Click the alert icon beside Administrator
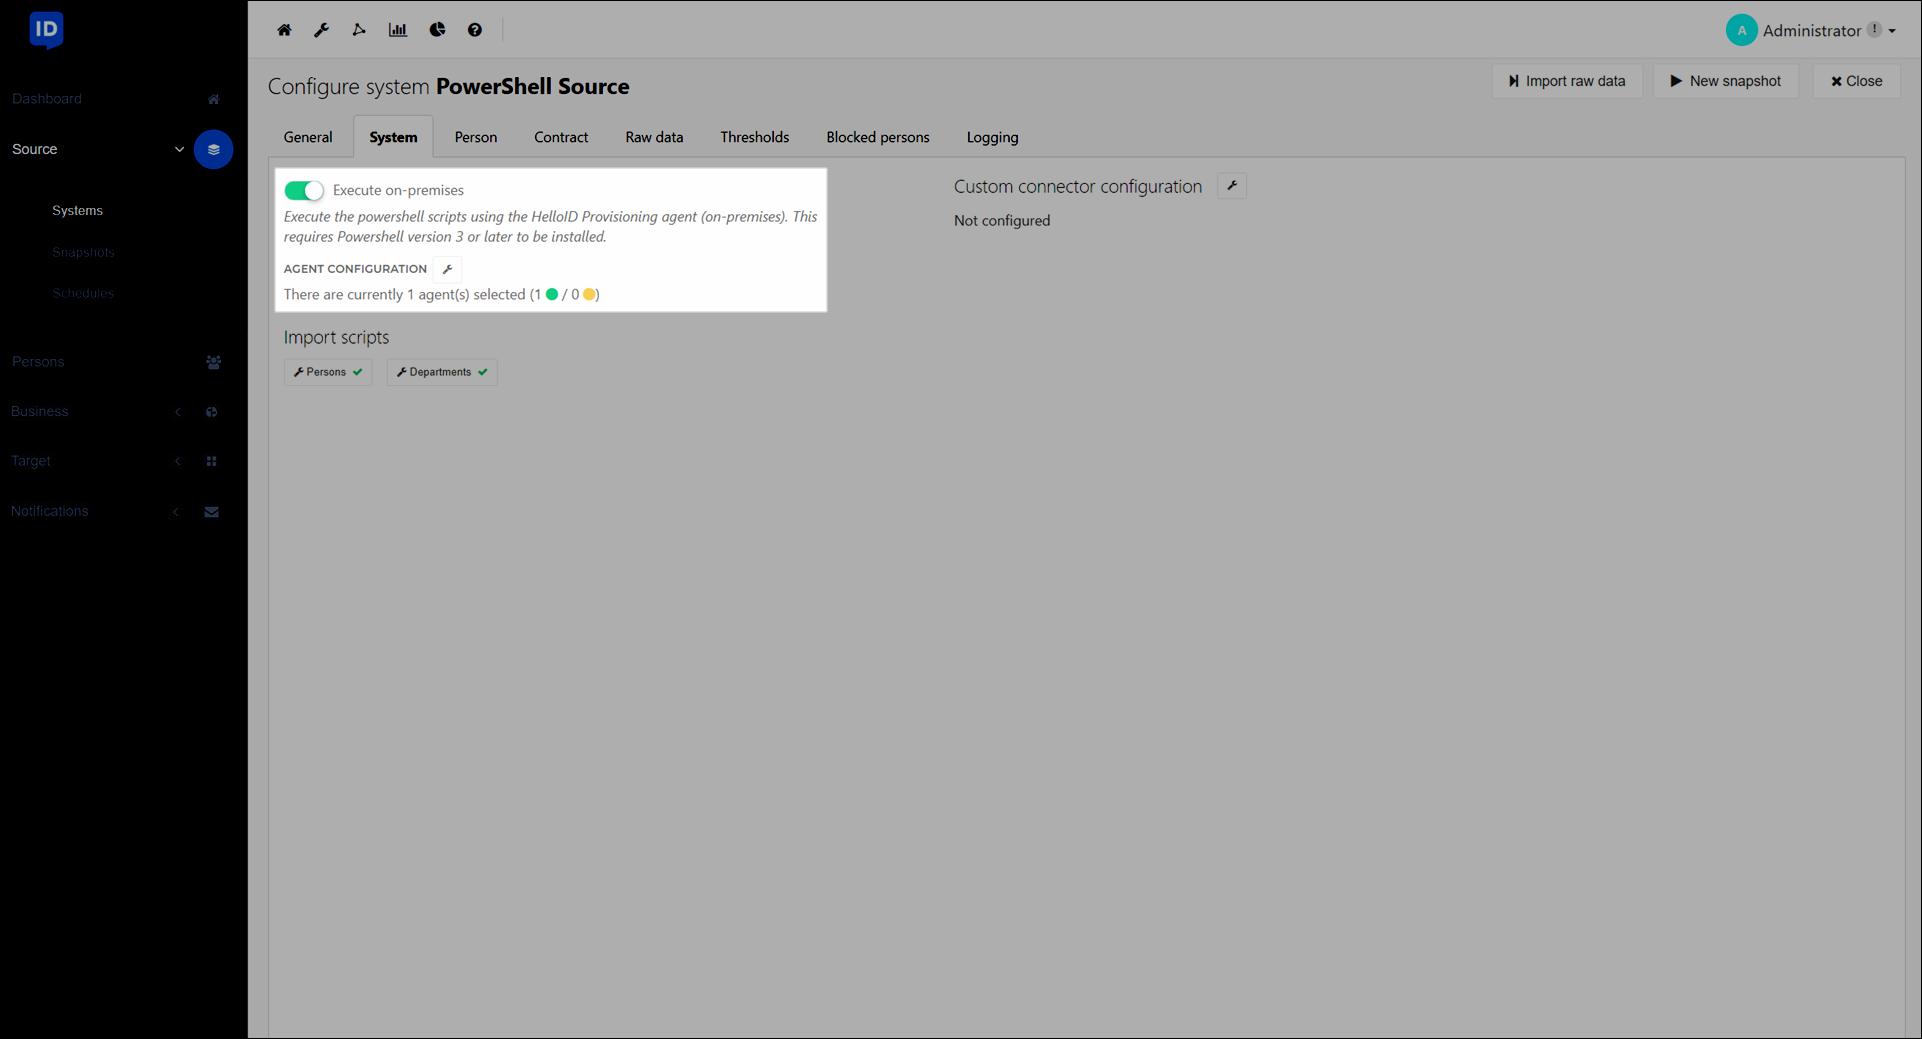This screenshot has height=1039, width=1922. coord(1875,29)
